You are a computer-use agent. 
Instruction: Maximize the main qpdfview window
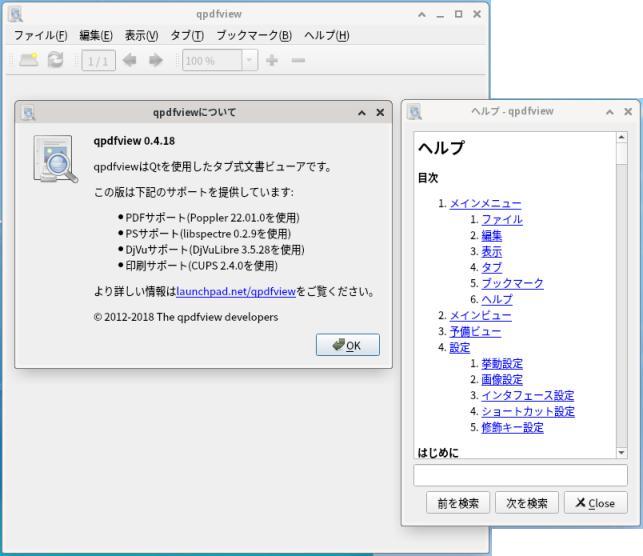point(458,14)
